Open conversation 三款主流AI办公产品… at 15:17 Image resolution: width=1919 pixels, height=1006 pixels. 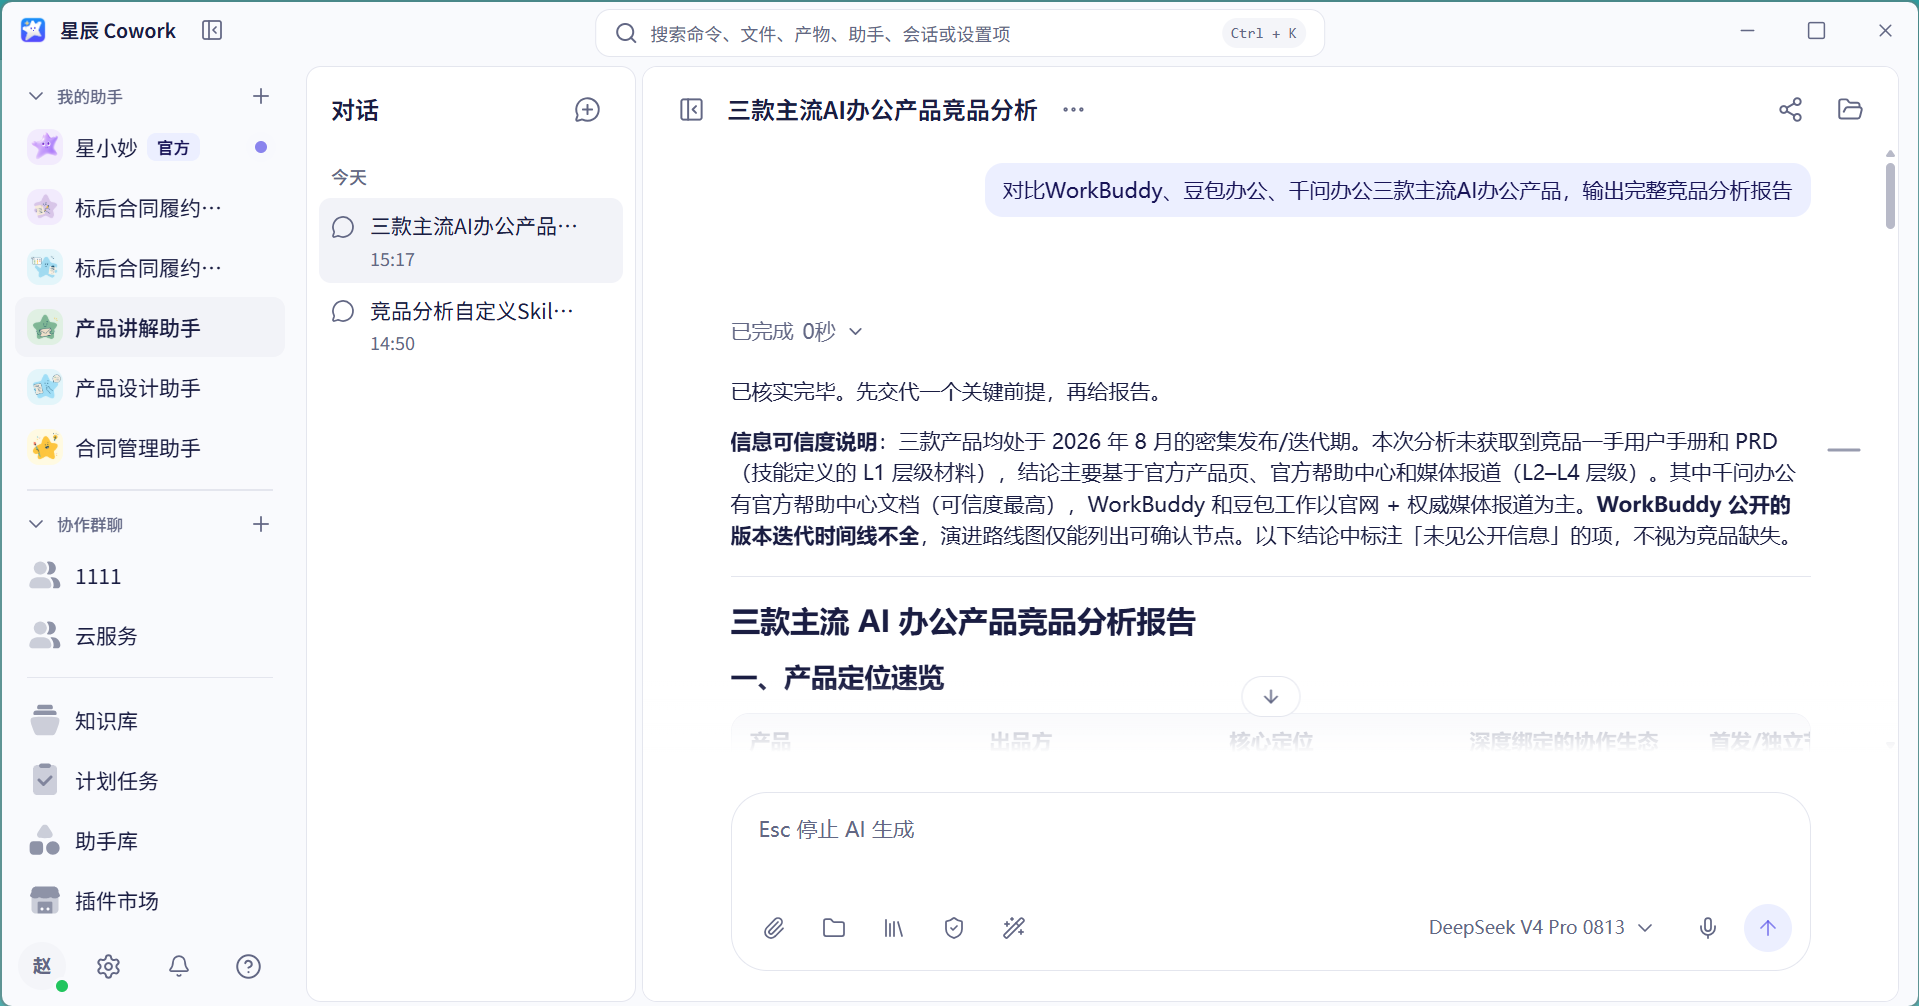click(471, 241)
